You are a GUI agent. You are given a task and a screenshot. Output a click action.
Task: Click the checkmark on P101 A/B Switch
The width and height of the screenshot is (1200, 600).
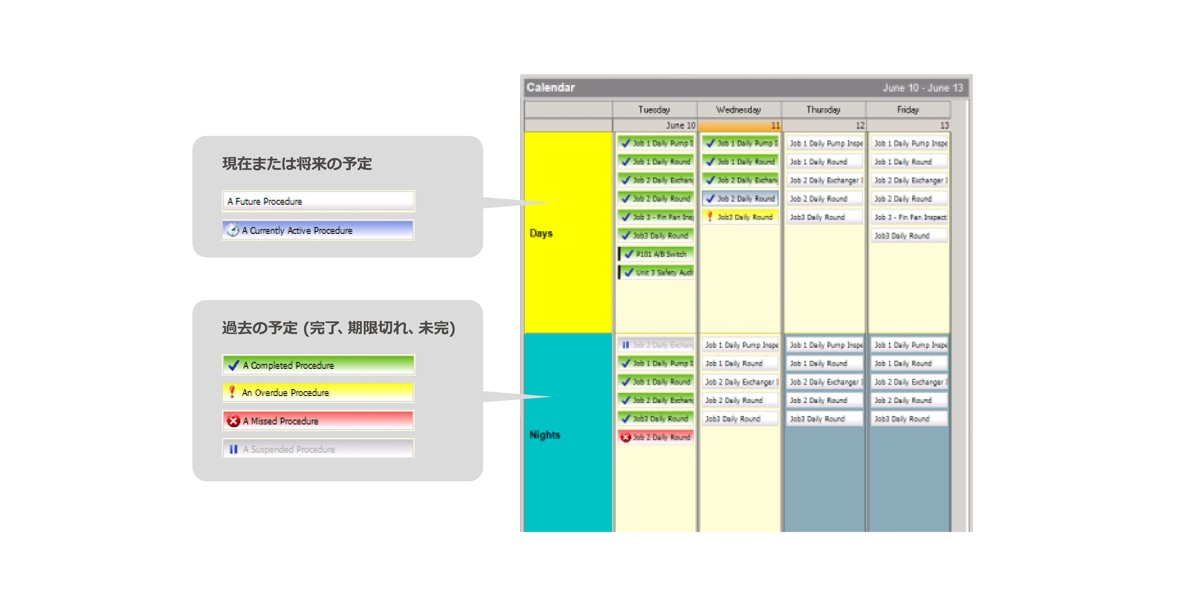coord(629,254)
